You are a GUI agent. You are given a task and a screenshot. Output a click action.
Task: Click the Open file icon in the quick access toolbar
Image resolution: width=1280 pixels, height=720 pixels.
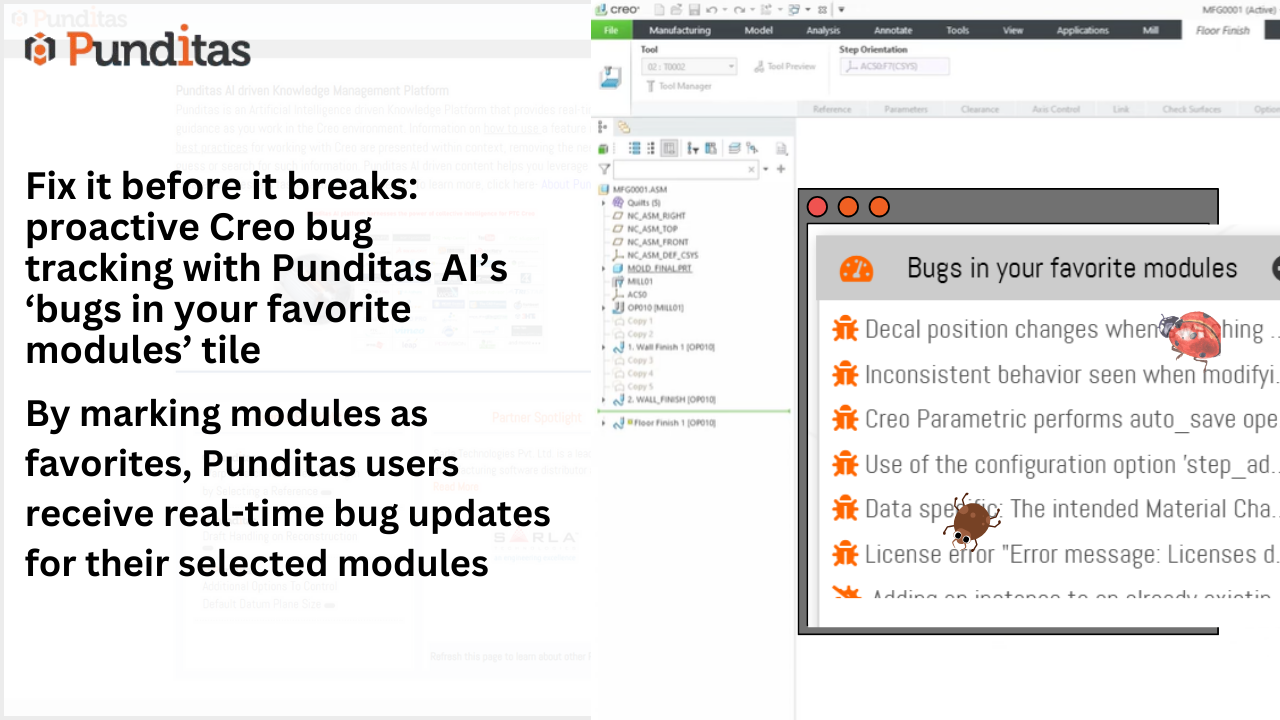click(677, 9)
